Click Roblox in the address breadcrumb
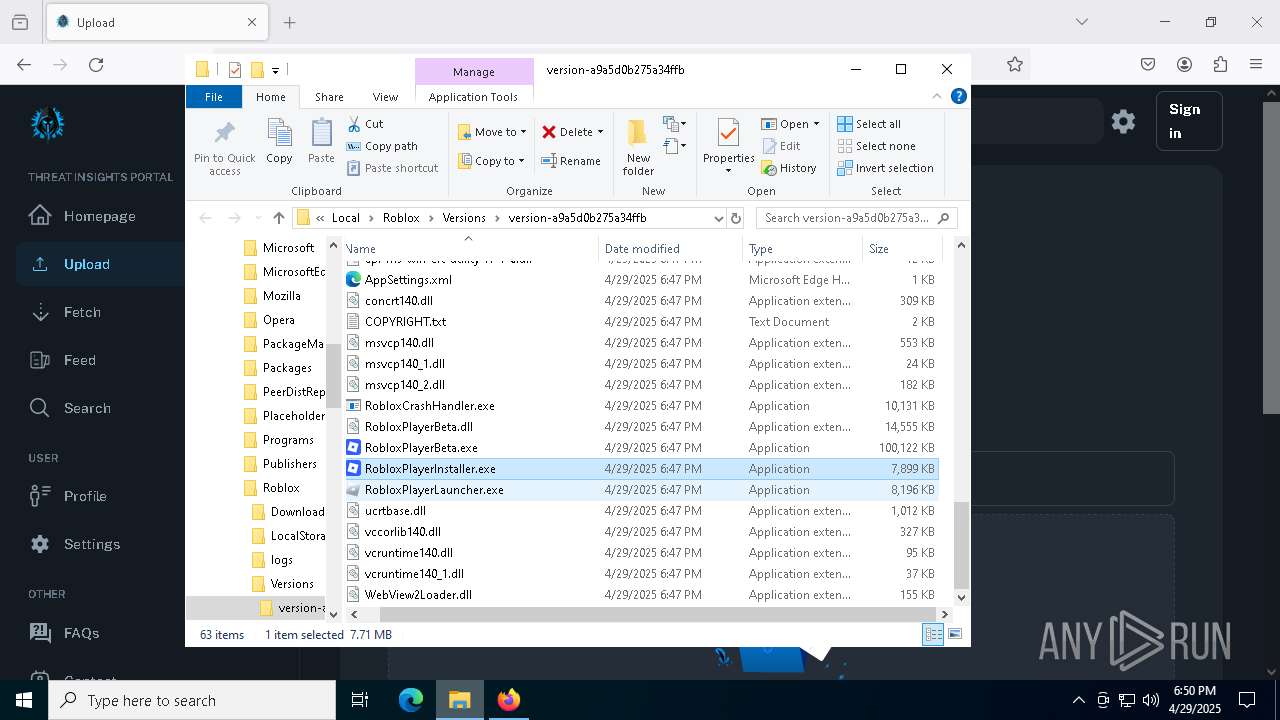Viewport: 1280px width, 720px height. pos(401,218)
